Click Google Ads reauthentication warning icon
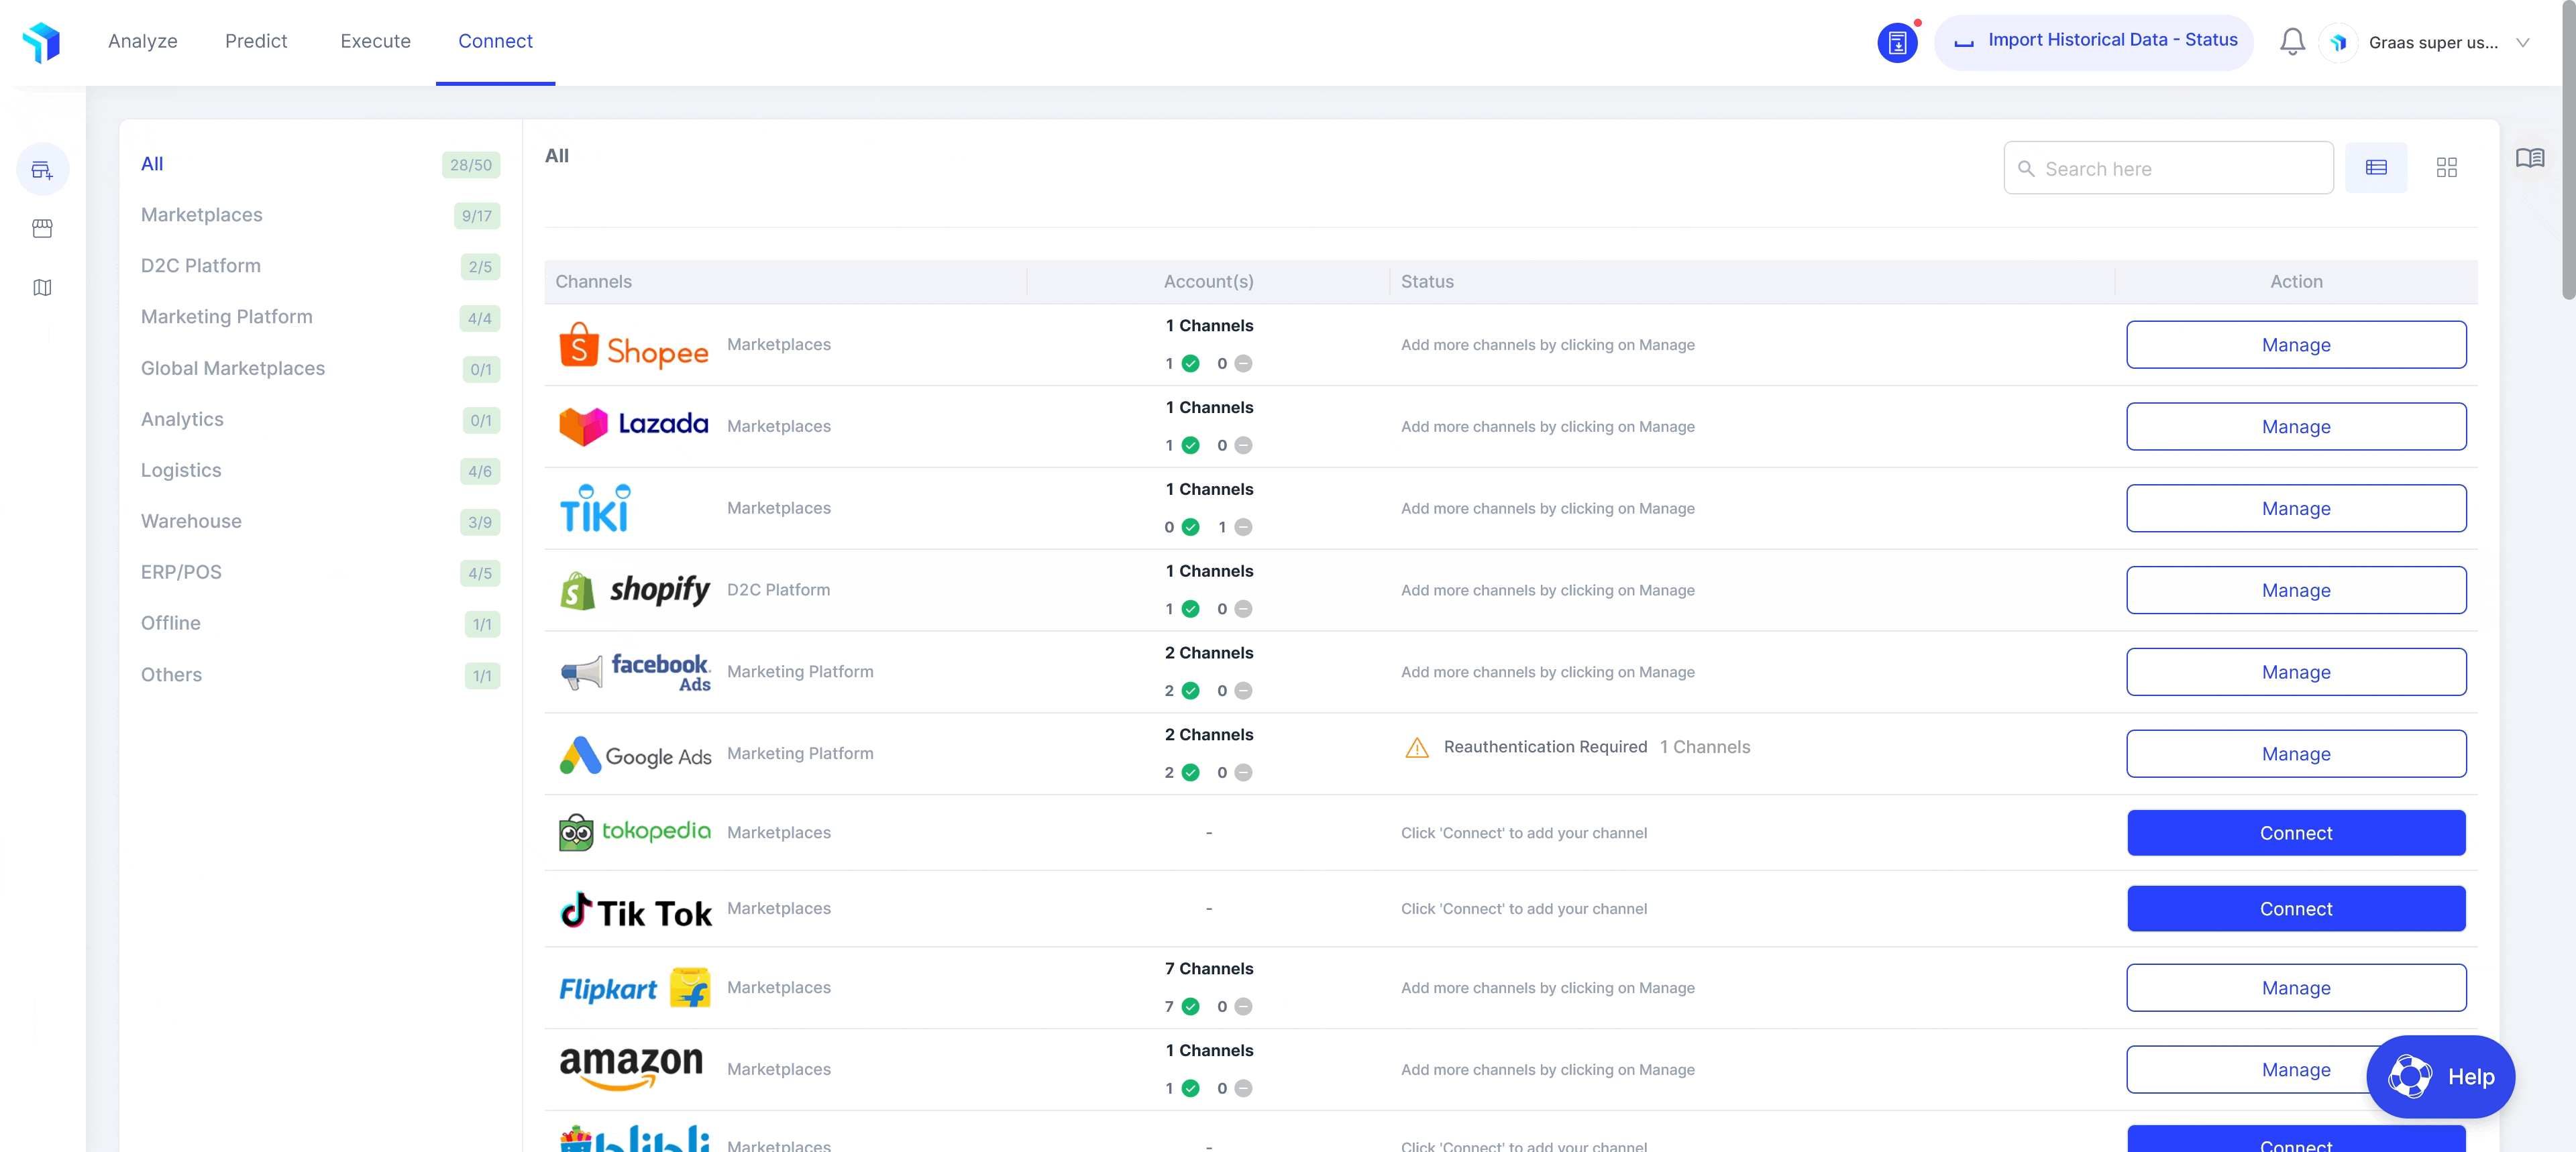Screen dimensions: 2576x1152 click(x=1417, y=748)
